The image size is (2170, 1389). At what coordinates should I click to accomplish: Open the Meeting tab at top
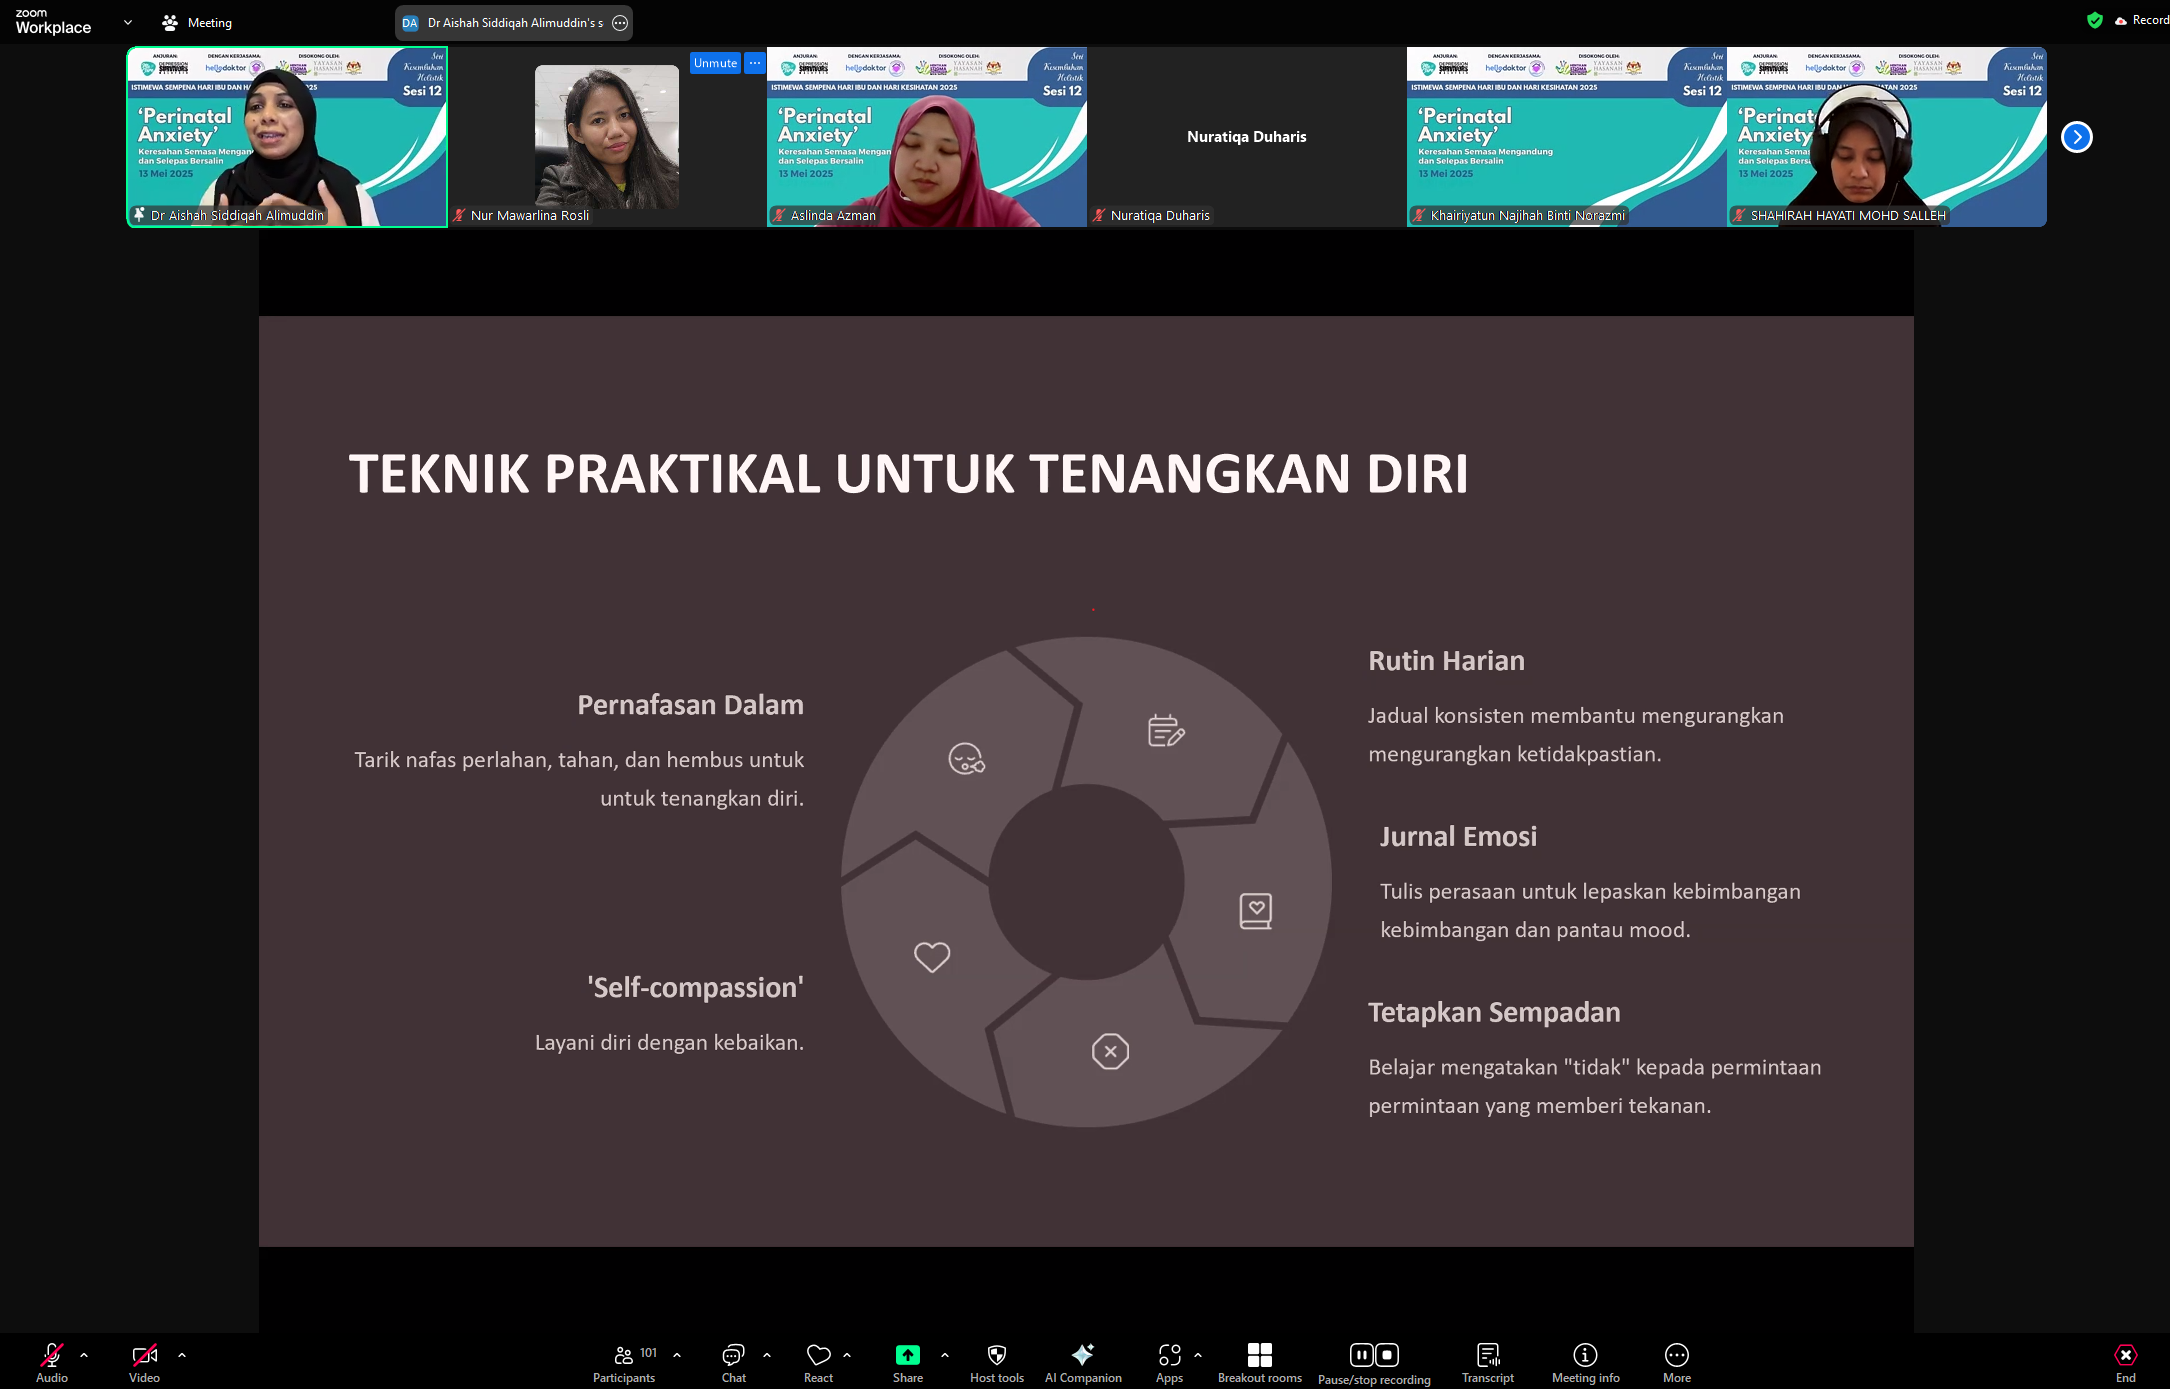click(x=197, y=22)
